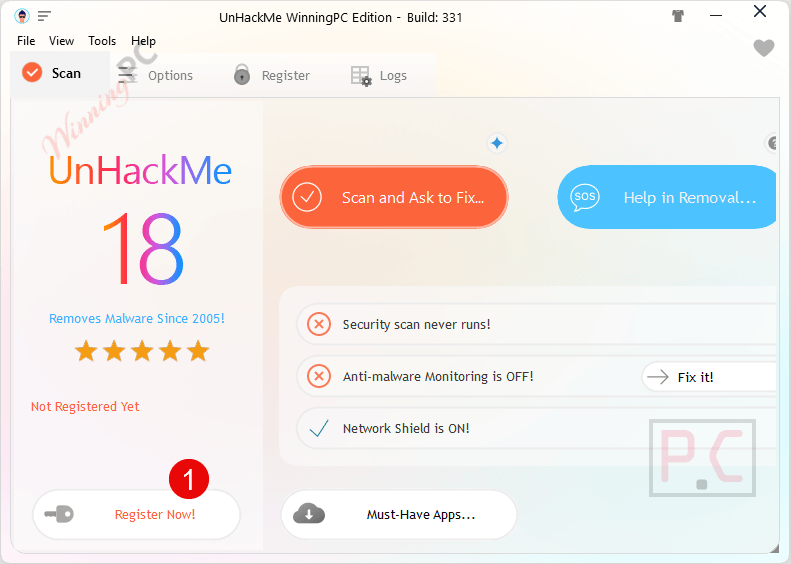Click the five-star rating row
Viewport: 791px width, 564px height.
tap(142, 351)
